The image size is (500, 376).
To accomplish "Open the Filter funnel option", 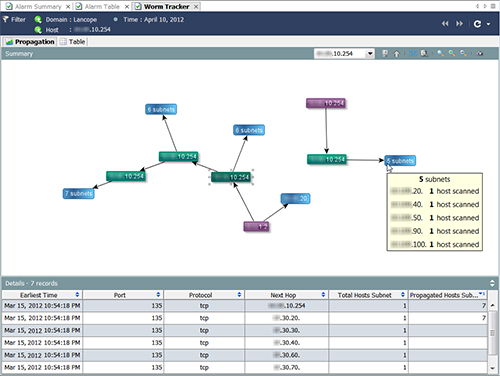I will [14, 19].
